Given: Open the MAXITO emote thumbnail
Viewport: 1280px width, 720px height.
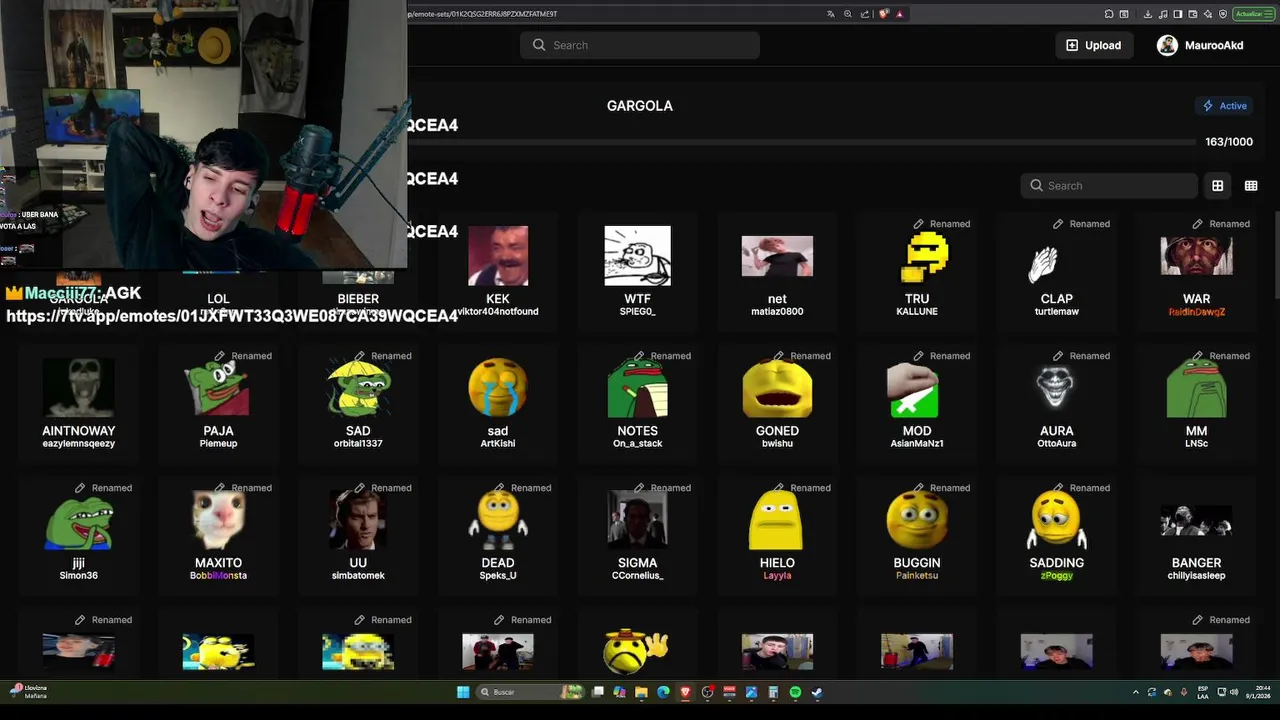Looking at the screenshot, I should 218,520.
